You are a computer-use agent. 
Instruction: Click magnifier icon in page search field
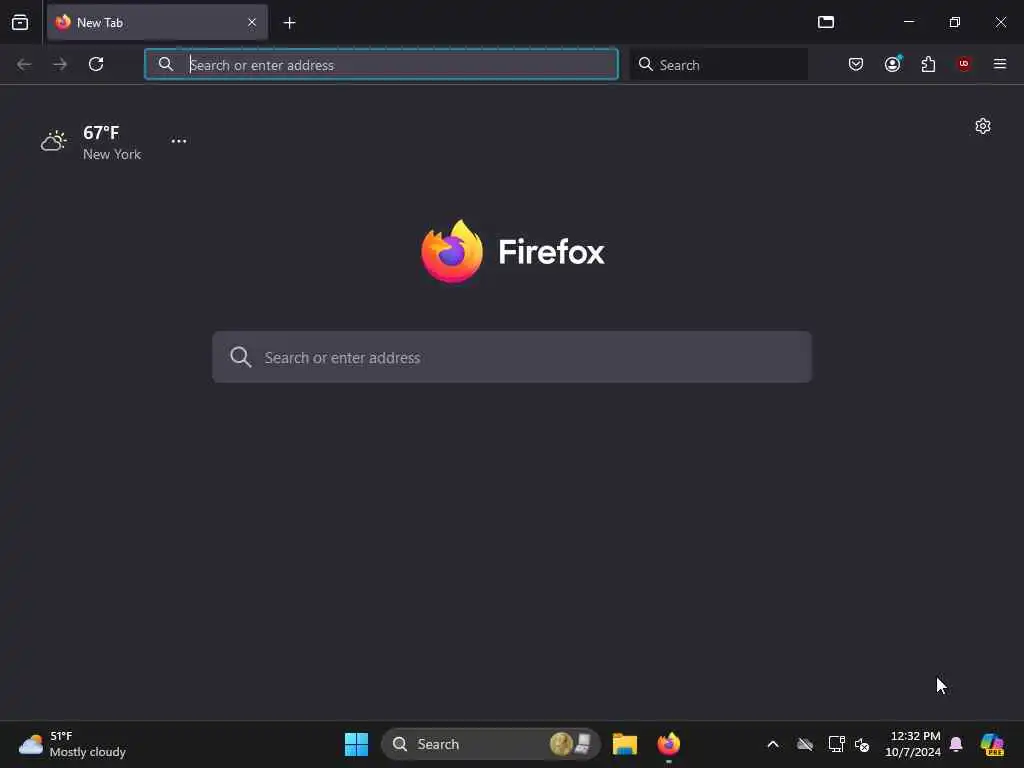[240, 357]
